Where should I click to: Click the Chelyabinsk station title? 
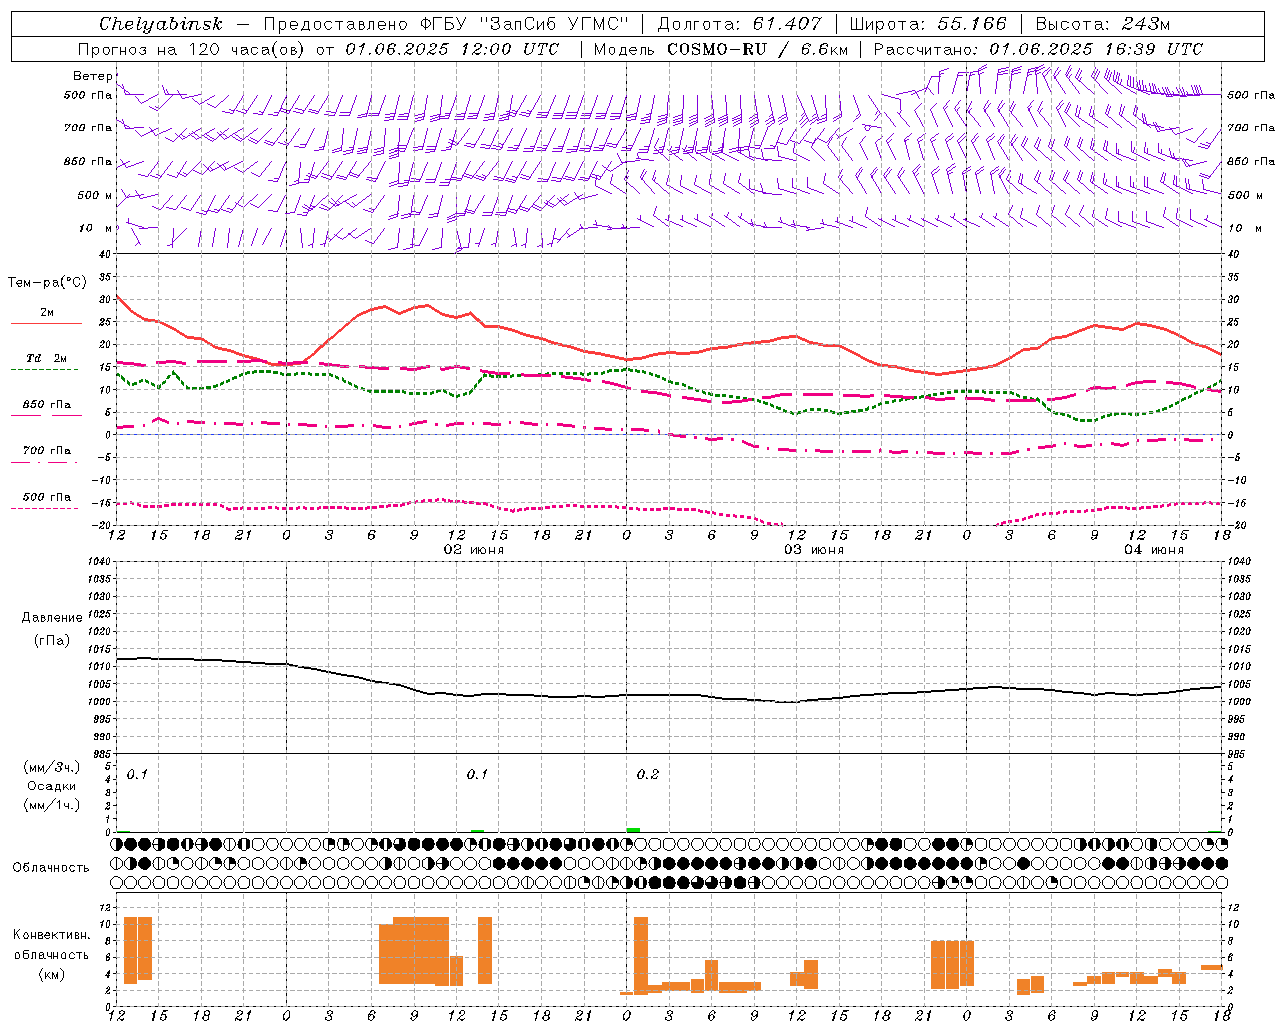(x=161, y=24)
